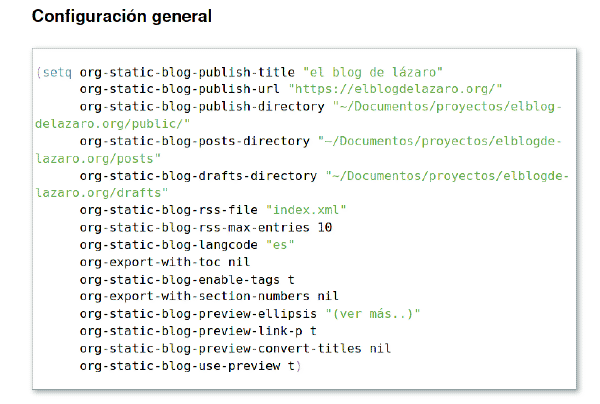The image size is (600, 404).
Task: Click nil value after preview-convert-titles
Action: pyautogui.click(x=380, y=349)
